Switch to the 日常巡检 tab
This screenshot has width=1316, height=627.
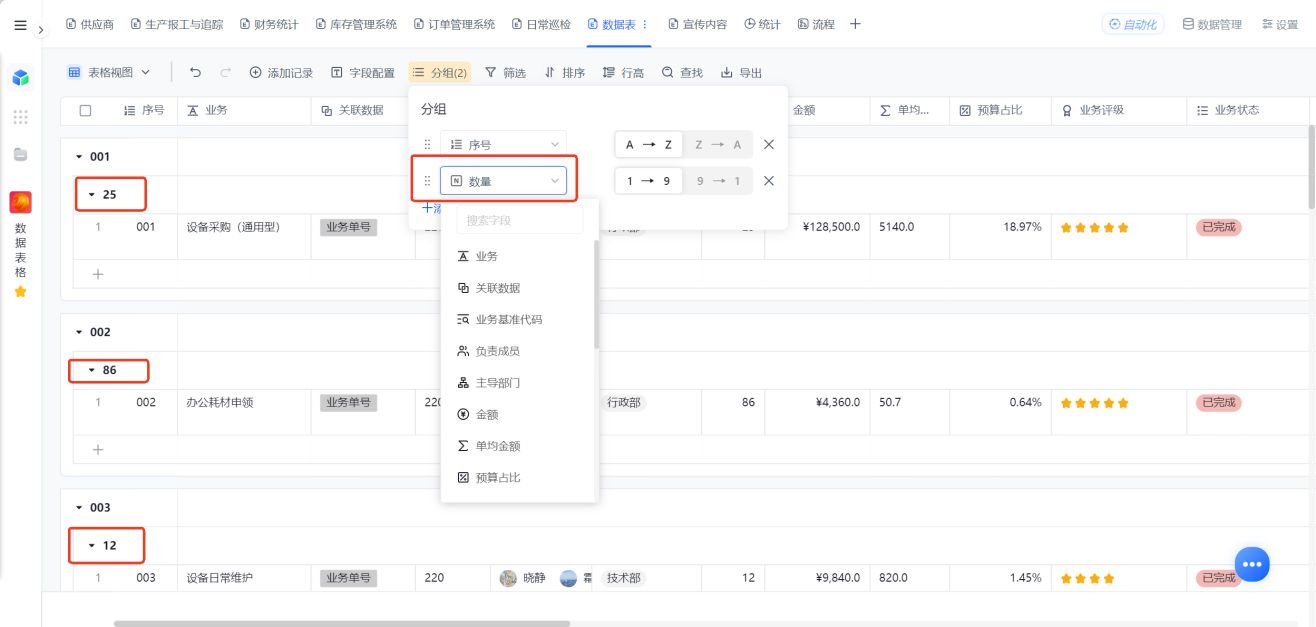[541, 24]
